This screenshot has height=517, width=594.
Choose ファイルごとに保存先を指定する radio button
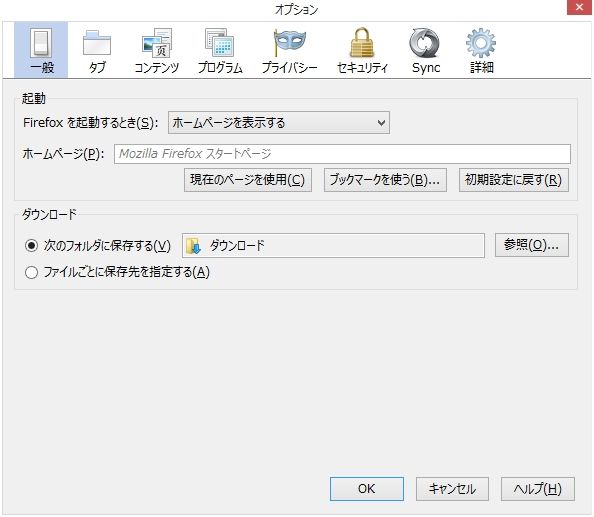(x=31, y=272)
